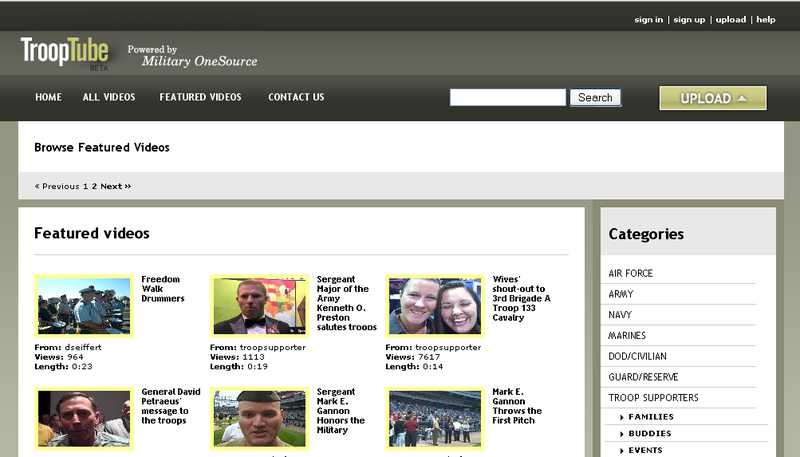Open Sergeant Mark Gannon Honors Military thumbnail
This screenshot has height=457, width=800.
pyautogui.click(x=260, y=419)
